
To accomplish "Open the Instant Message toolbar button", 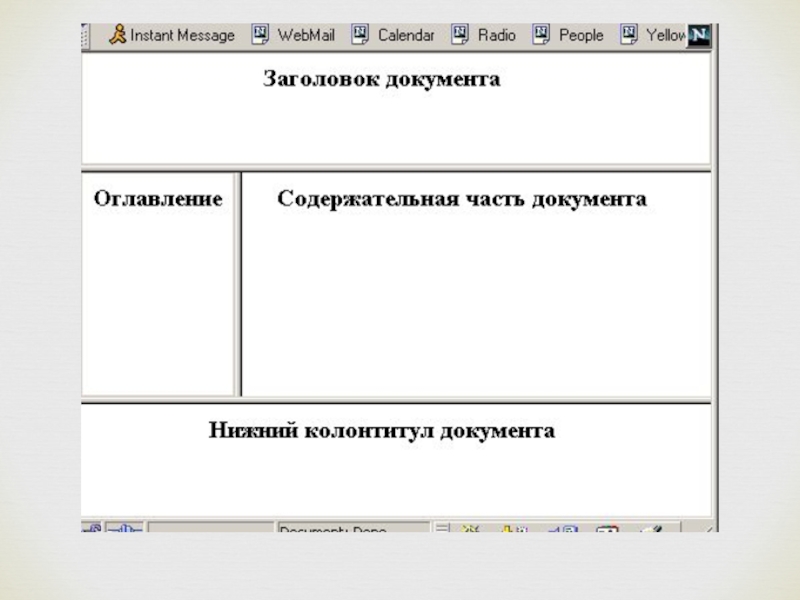I will click(171, 35).
